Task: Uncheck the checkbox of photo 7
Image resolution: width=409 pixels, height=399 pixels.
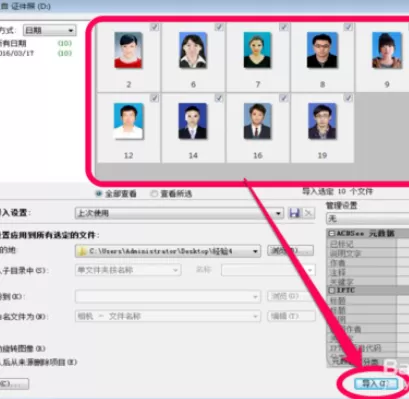Action: (x=284, y=27)
